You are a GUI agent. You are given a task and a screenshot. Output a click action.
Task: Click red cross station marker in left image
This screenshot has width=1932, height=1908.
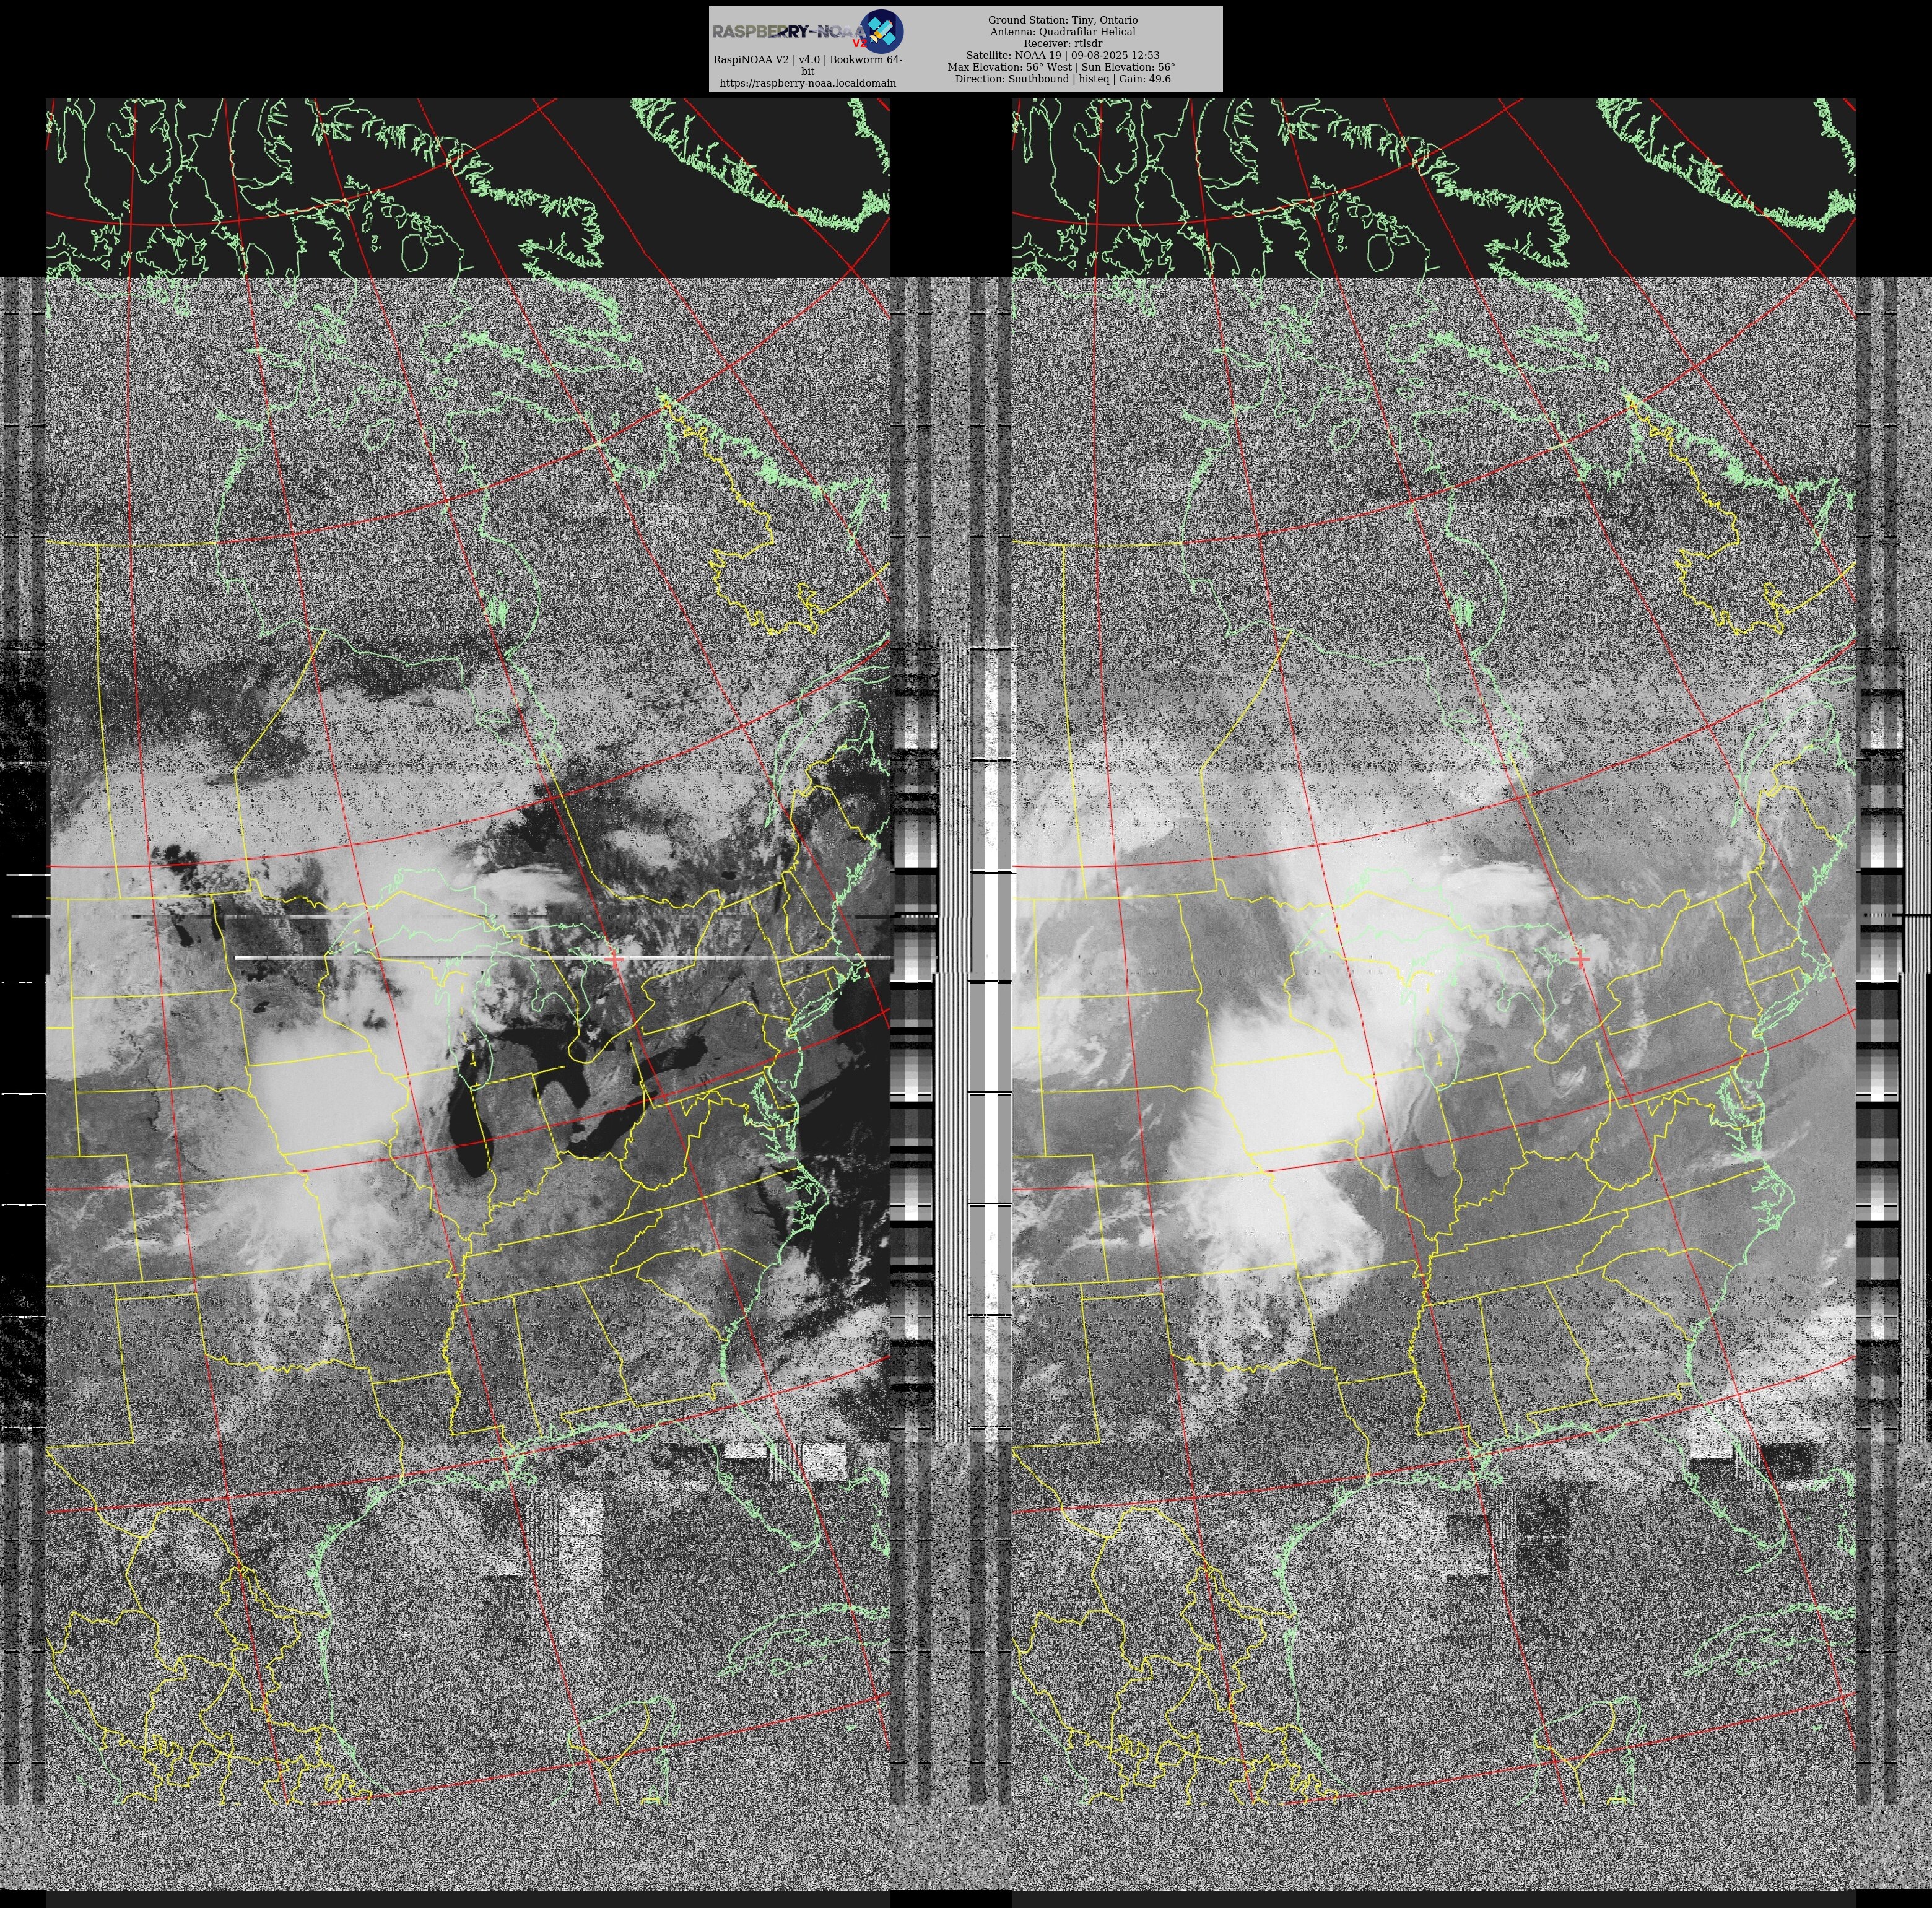click(x=614, y=959)
